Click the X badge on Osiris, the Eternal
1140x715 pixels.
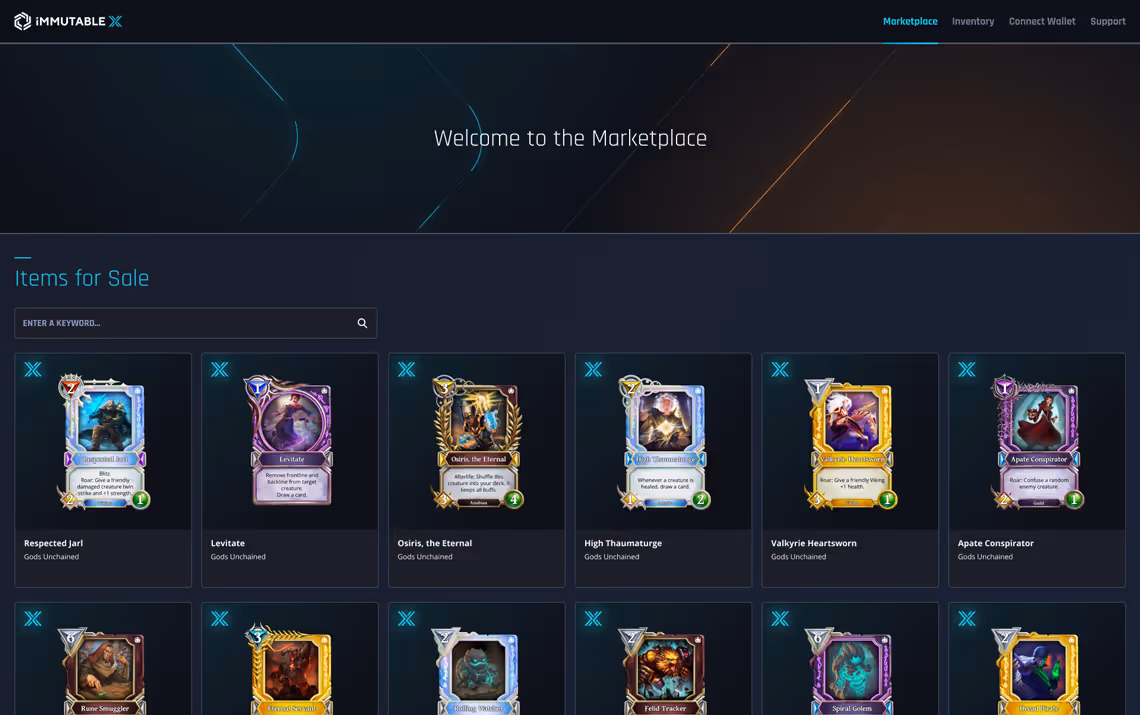click(x=406, y=370)
